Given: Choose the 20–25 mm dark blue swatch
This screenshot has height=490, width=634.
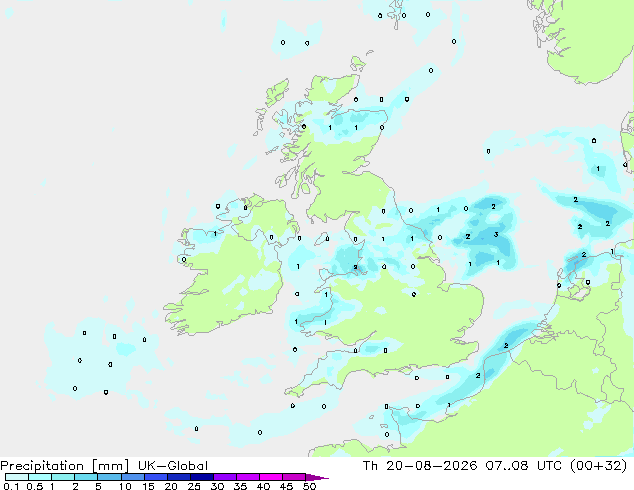Looking at the screenshot, I should click(x=179, y=477).
